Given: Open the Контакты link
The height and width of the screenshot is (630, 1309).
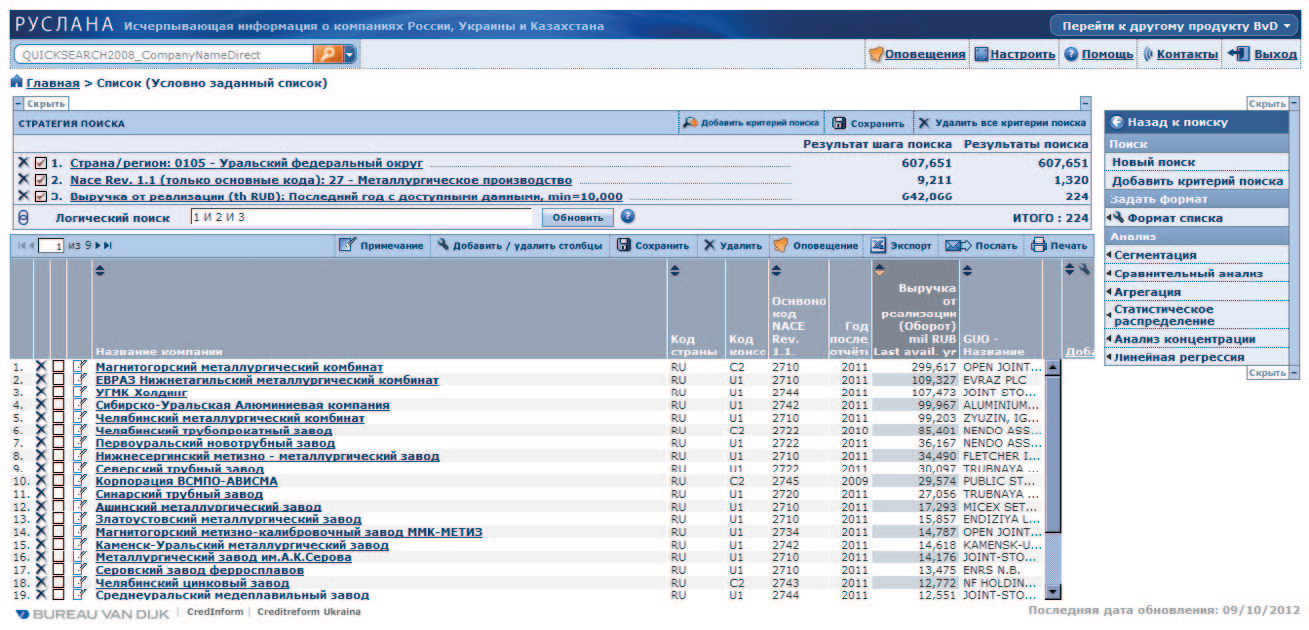Looking at the screenshot, I should click(1180, 54).
